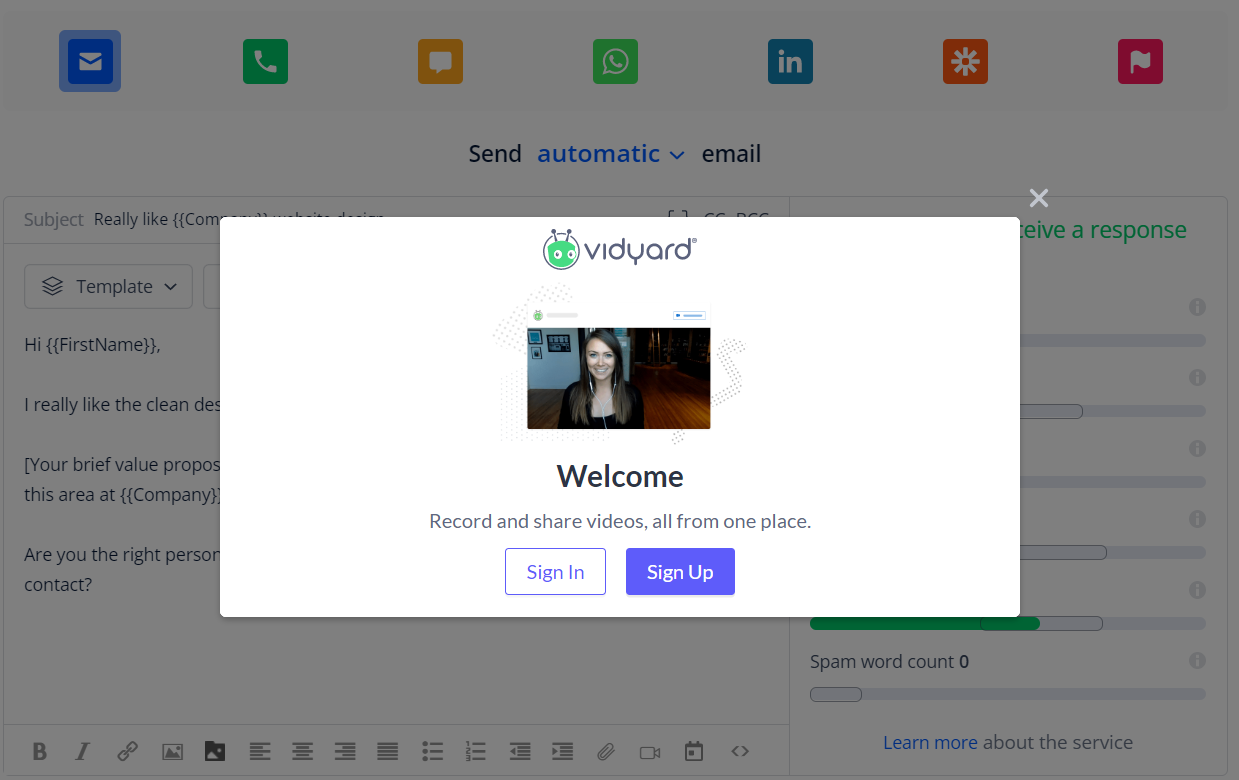Select the Zapier asterisk step icon
The image size is (1239, 780).
(965, 61)
